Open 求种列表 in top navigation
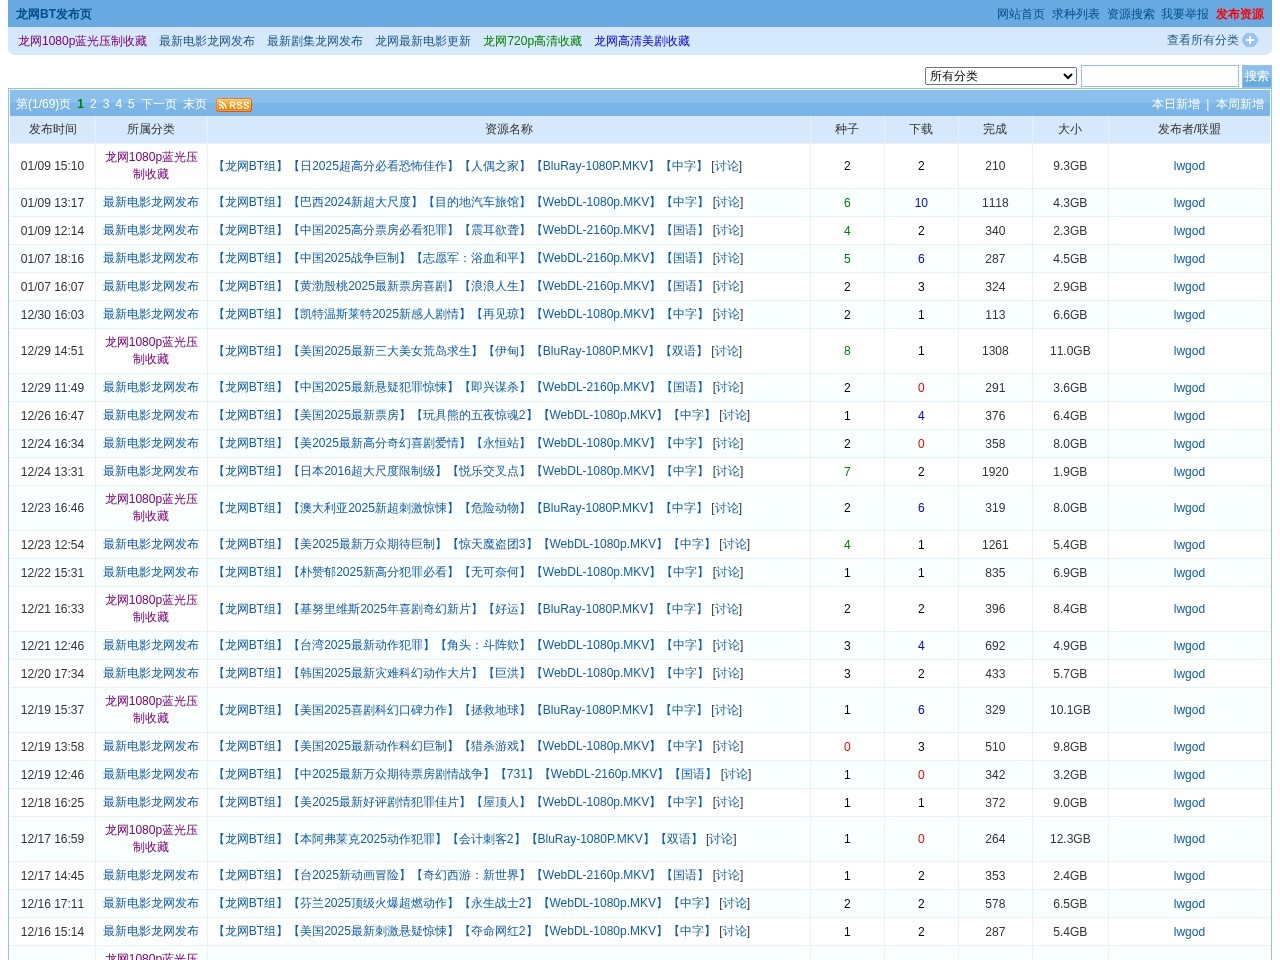The width and height of the screenshot is (1280, 960). (x=1075, y=14)
